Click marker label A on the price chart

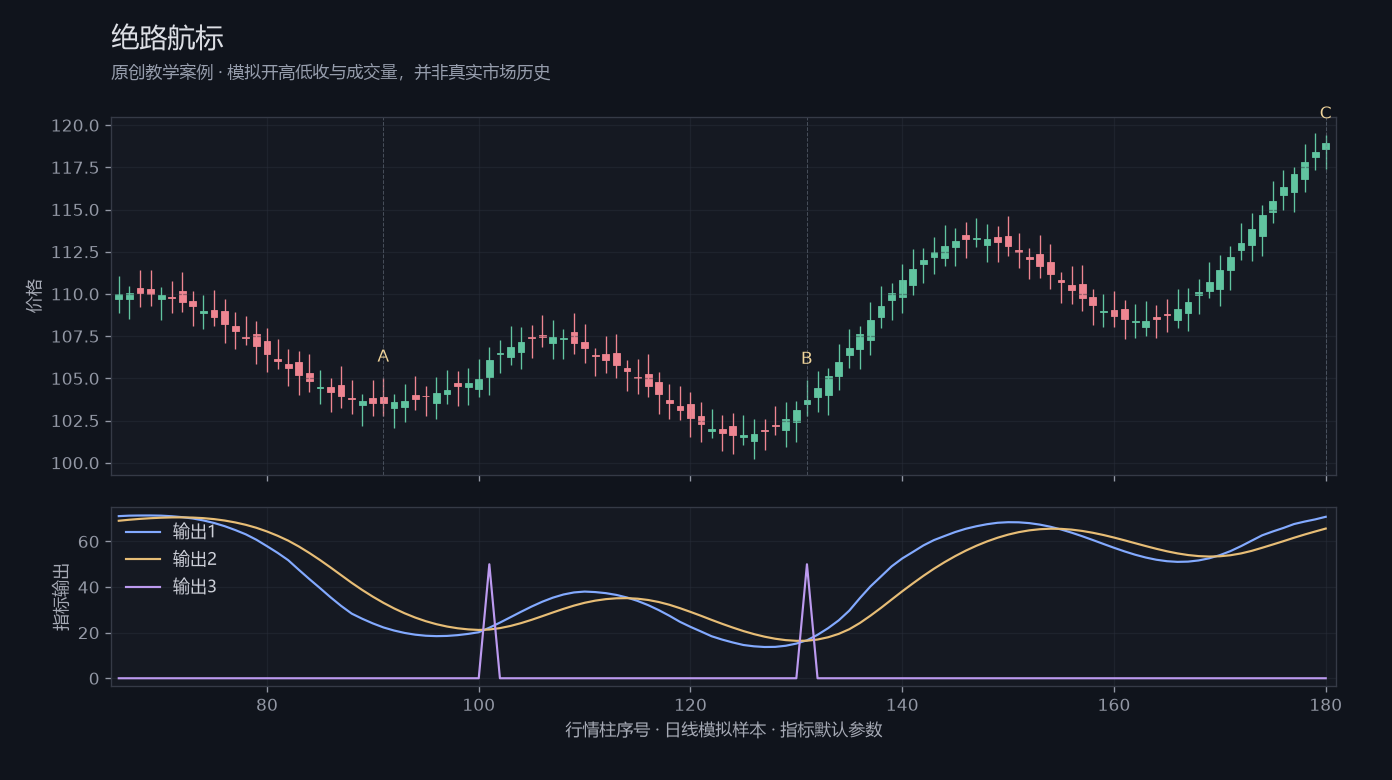[x=383, y=357]
